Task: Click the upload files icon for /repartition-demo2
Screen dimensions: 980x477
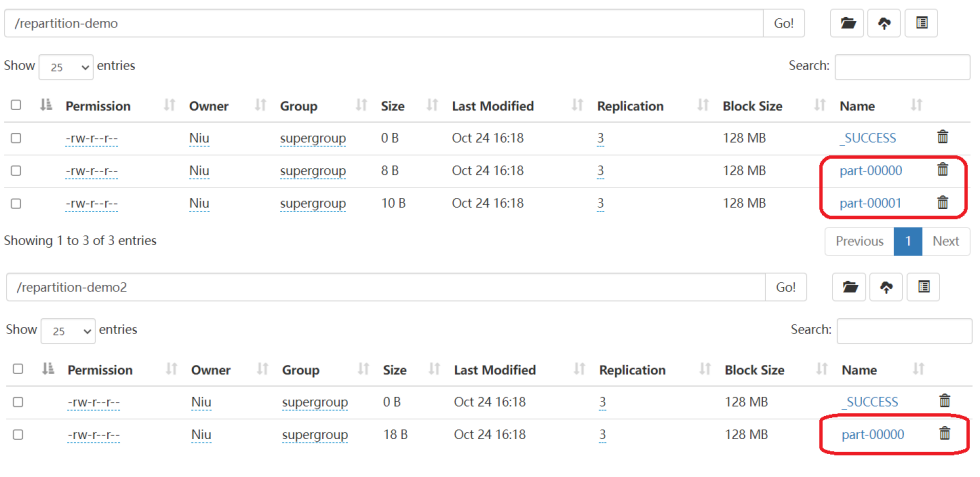Action: pos(886,288)
